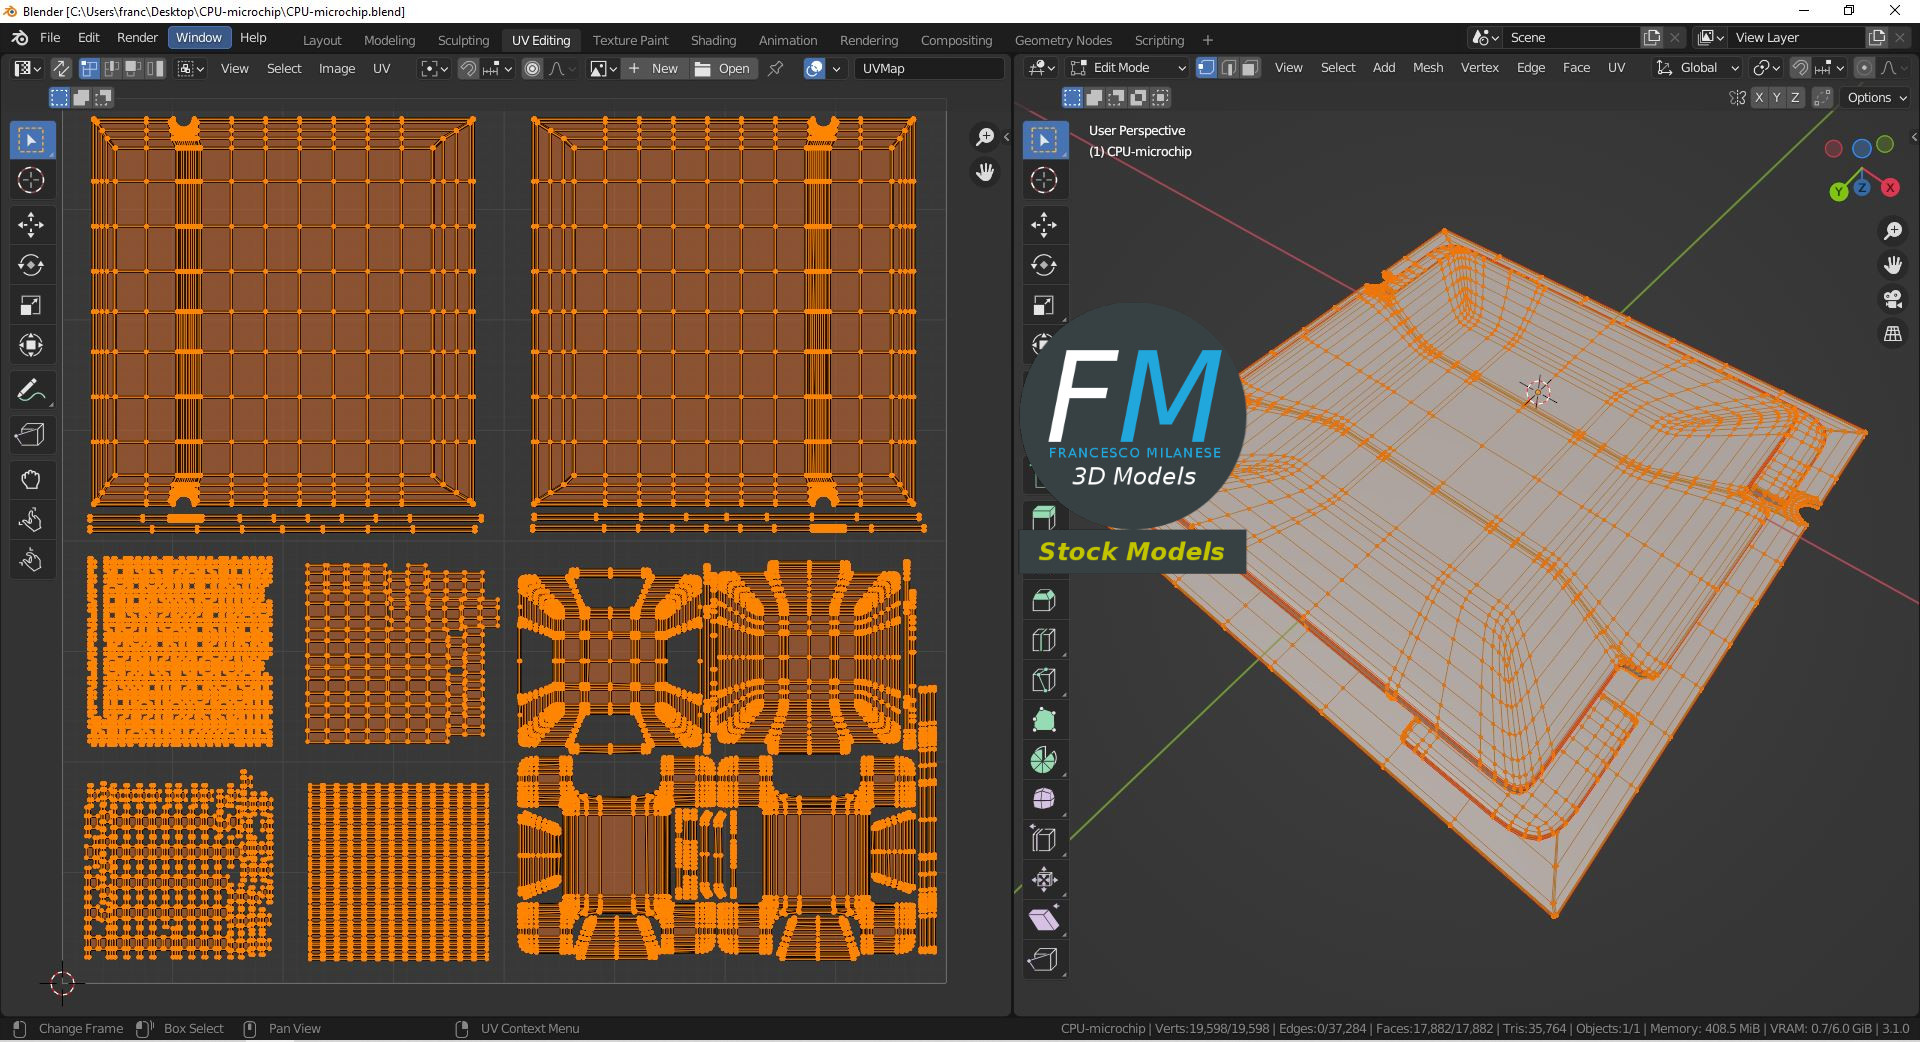Open sticky selection mode dropdown
The width and height of the screenshot is (1920, 1042).
191,68
